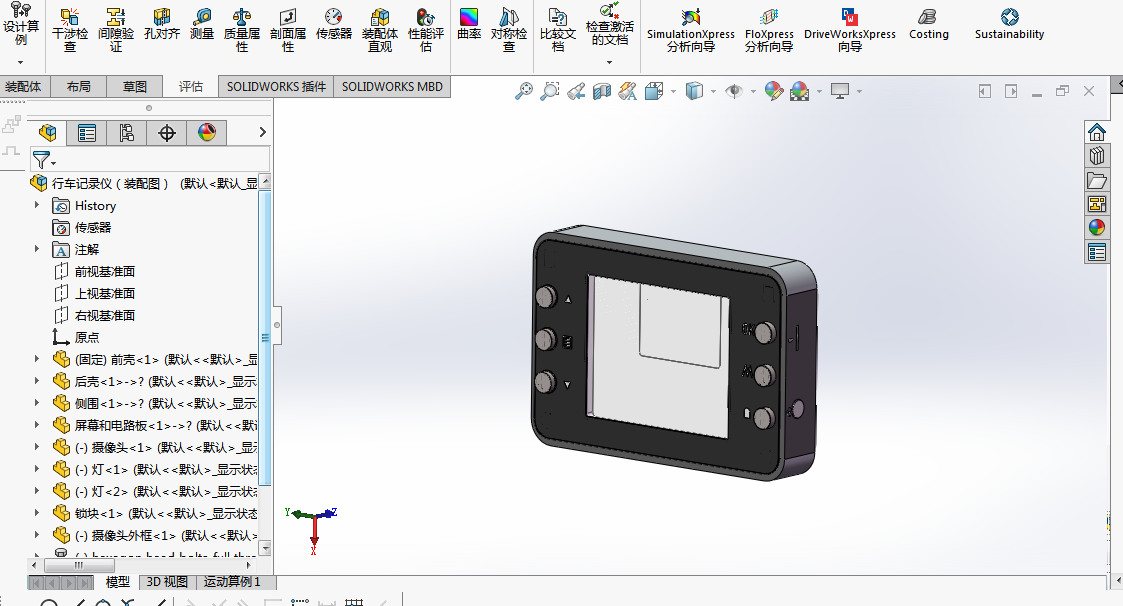The width and height of the screenshot is (1123, 606).
Task: Switch to DimXpertManager crosshair tab
Action: pyautogui.click(x=167, y=133)
